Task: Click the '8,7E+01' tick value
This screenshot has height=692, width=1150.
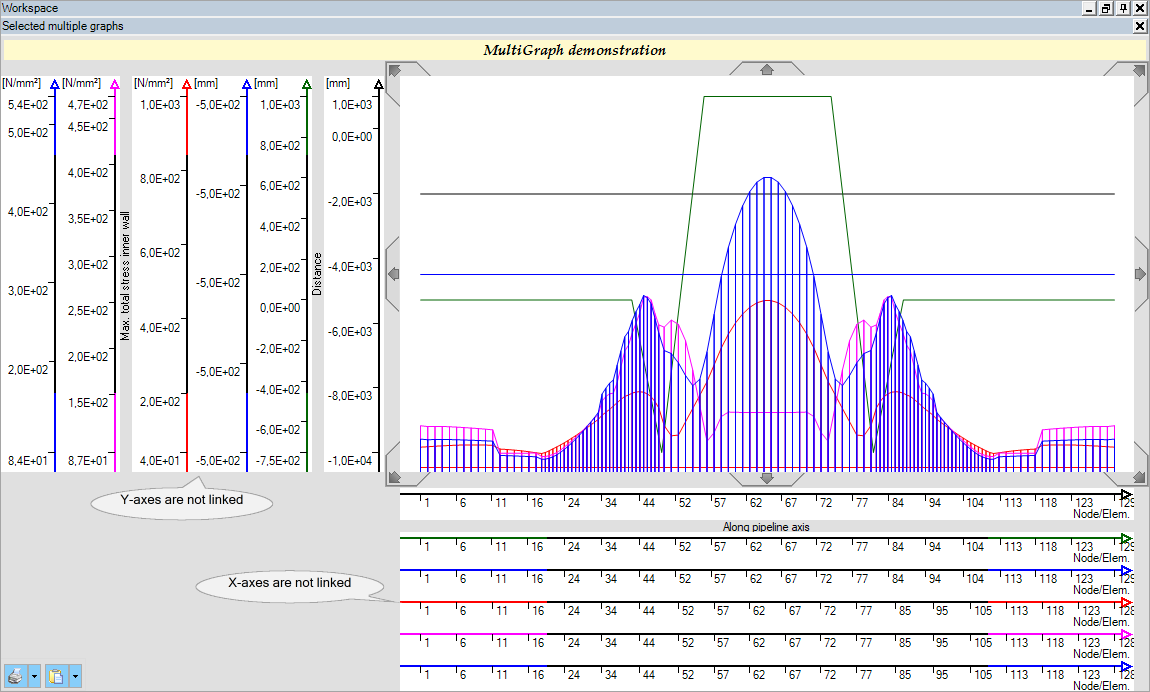Action: click(88, 461)
